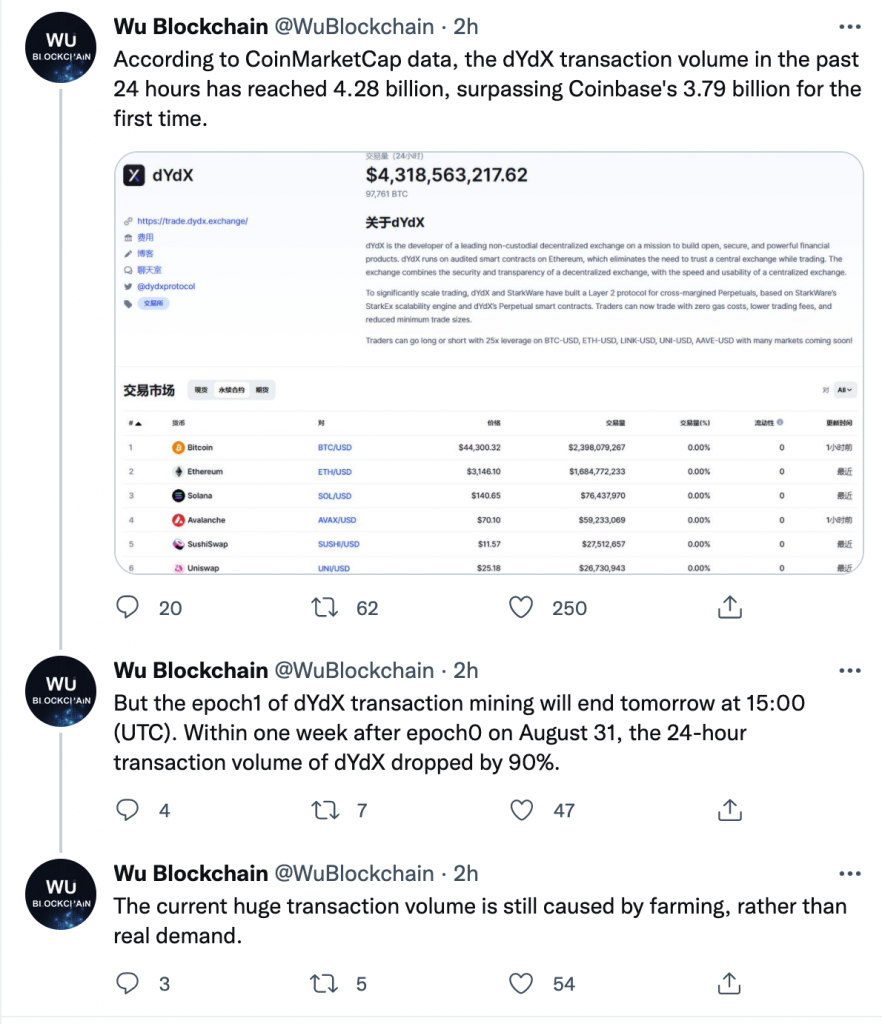Click the Bitcoin coin icon in markets list

click(178, 447)
